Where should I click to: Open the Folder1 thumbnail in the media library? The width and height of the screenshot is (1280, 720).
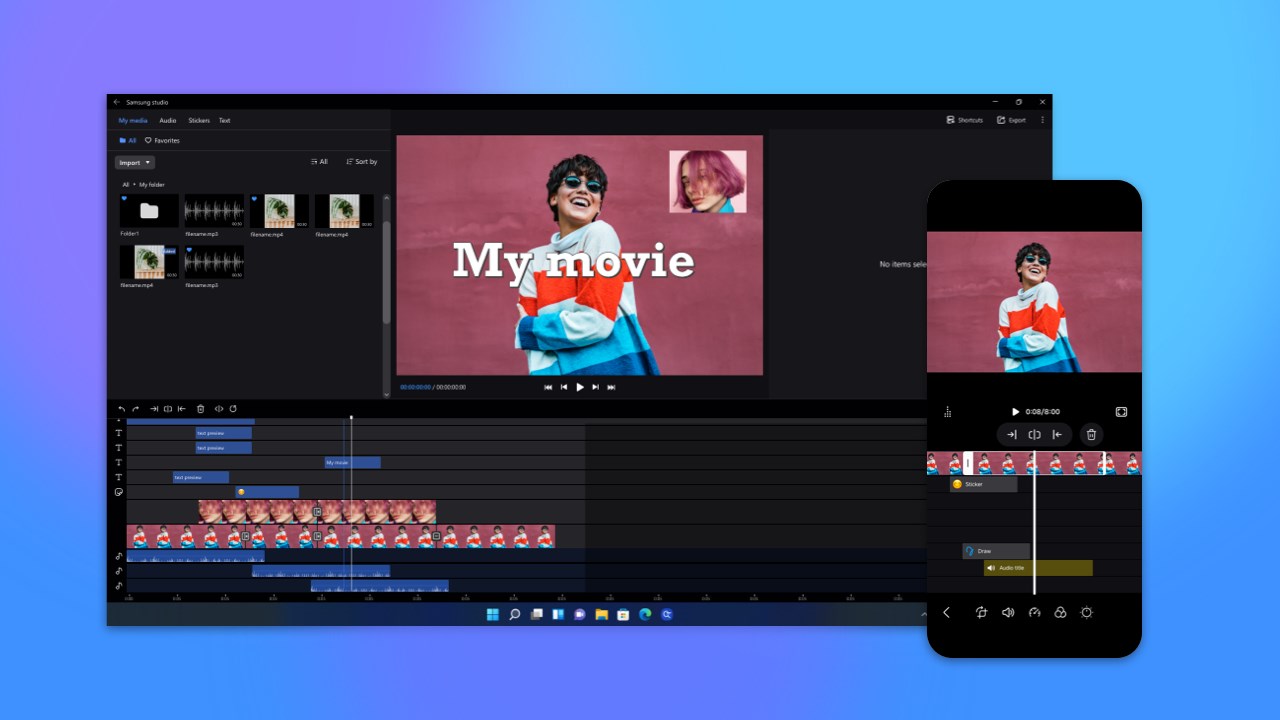148,210
